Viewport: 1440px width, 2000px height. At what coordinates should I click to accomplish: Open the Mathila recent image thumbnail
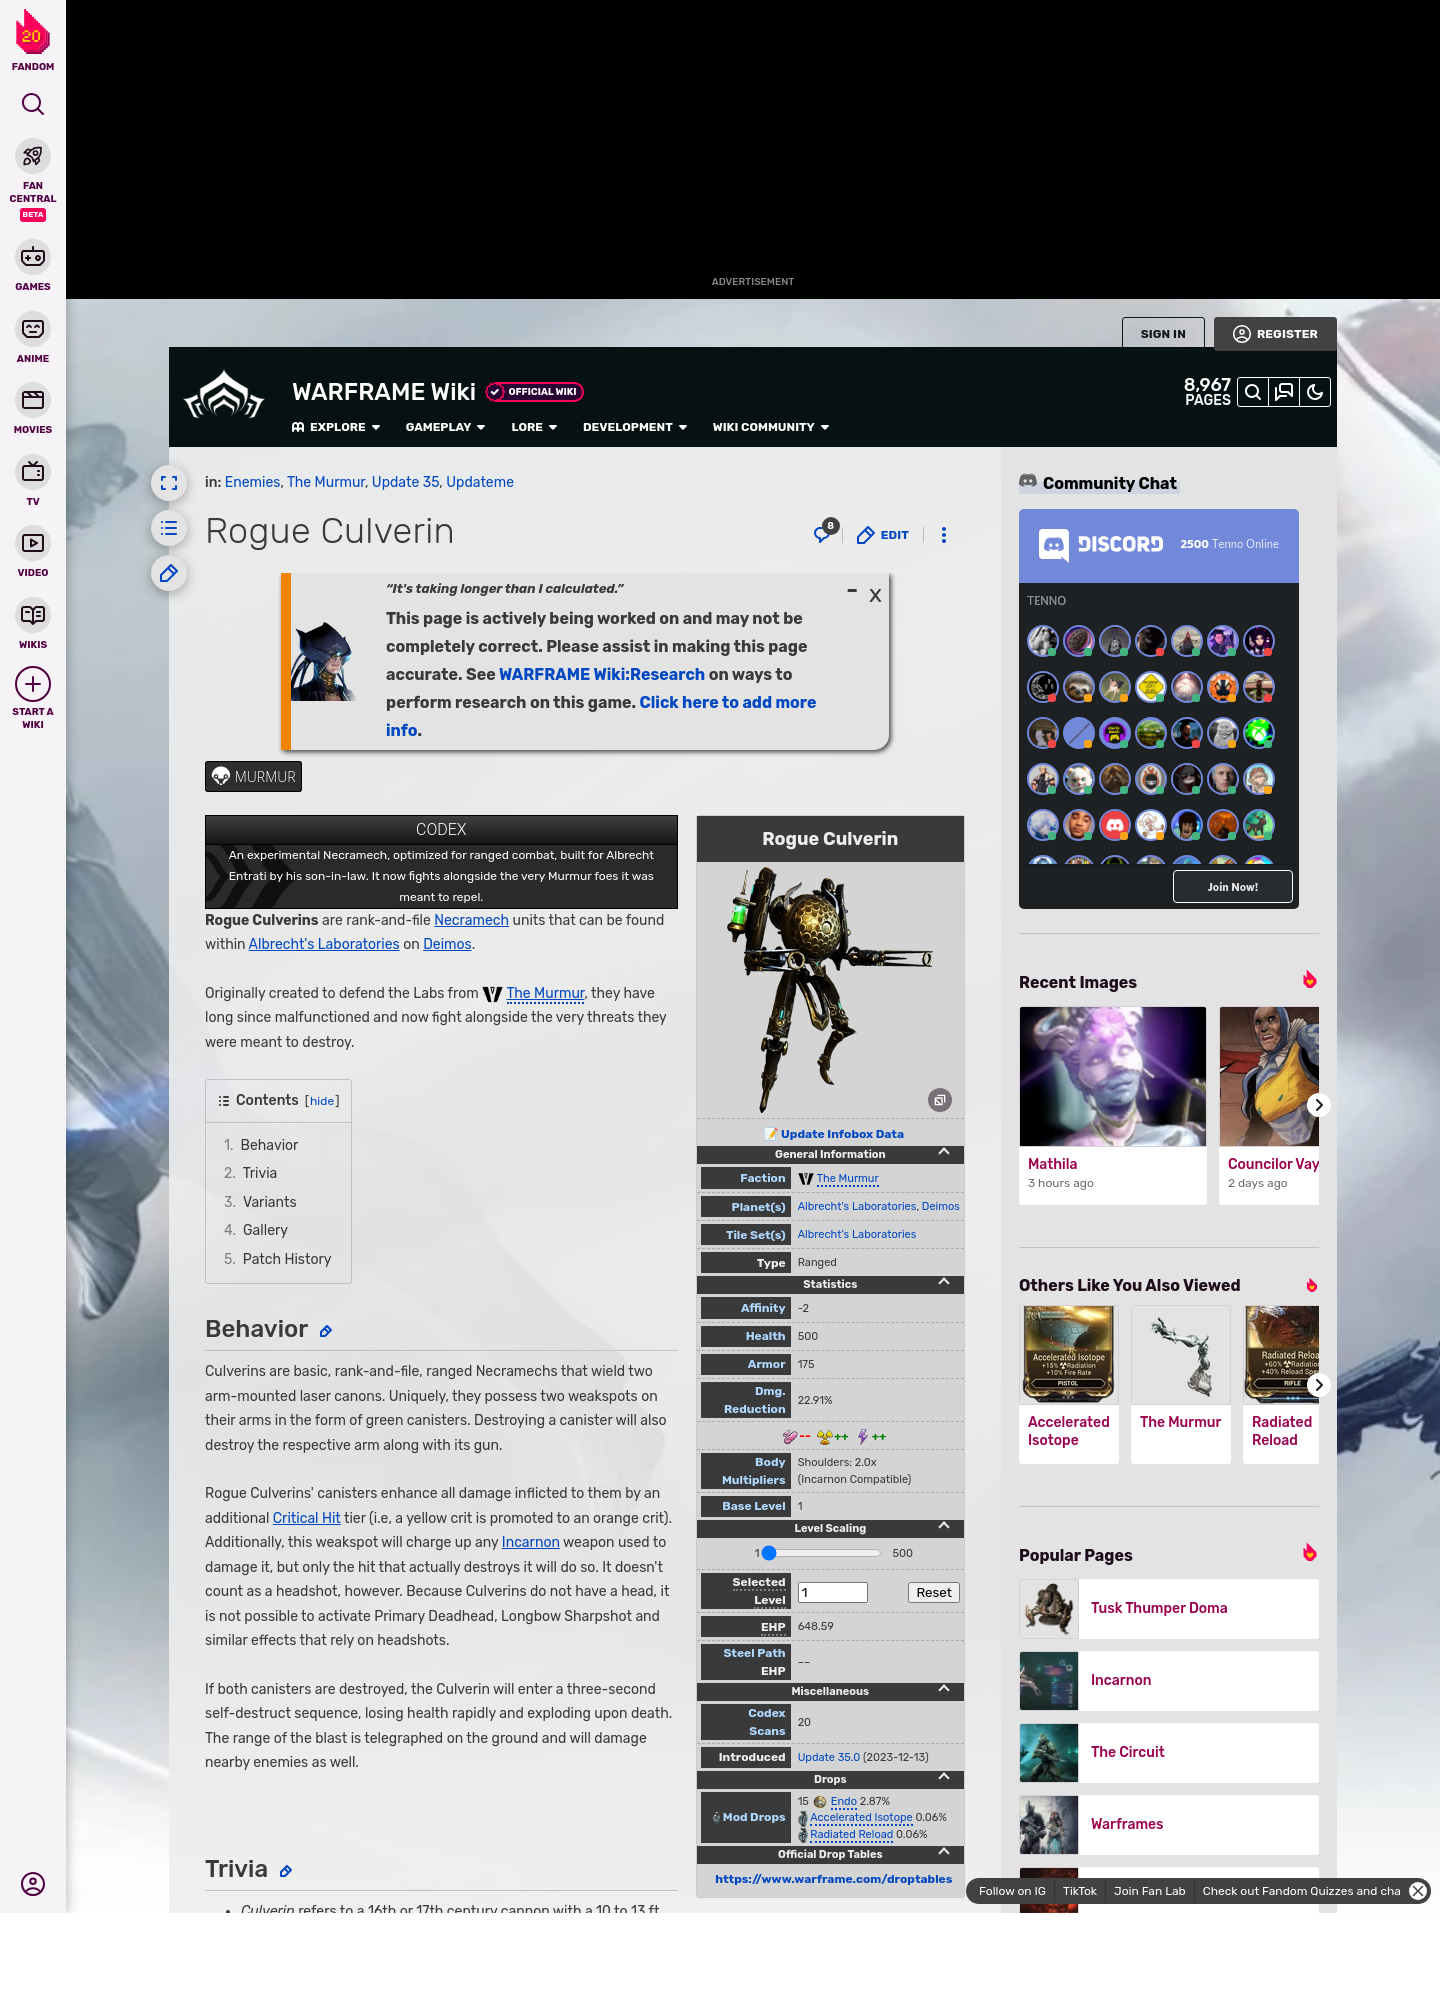(1113, 1076)
